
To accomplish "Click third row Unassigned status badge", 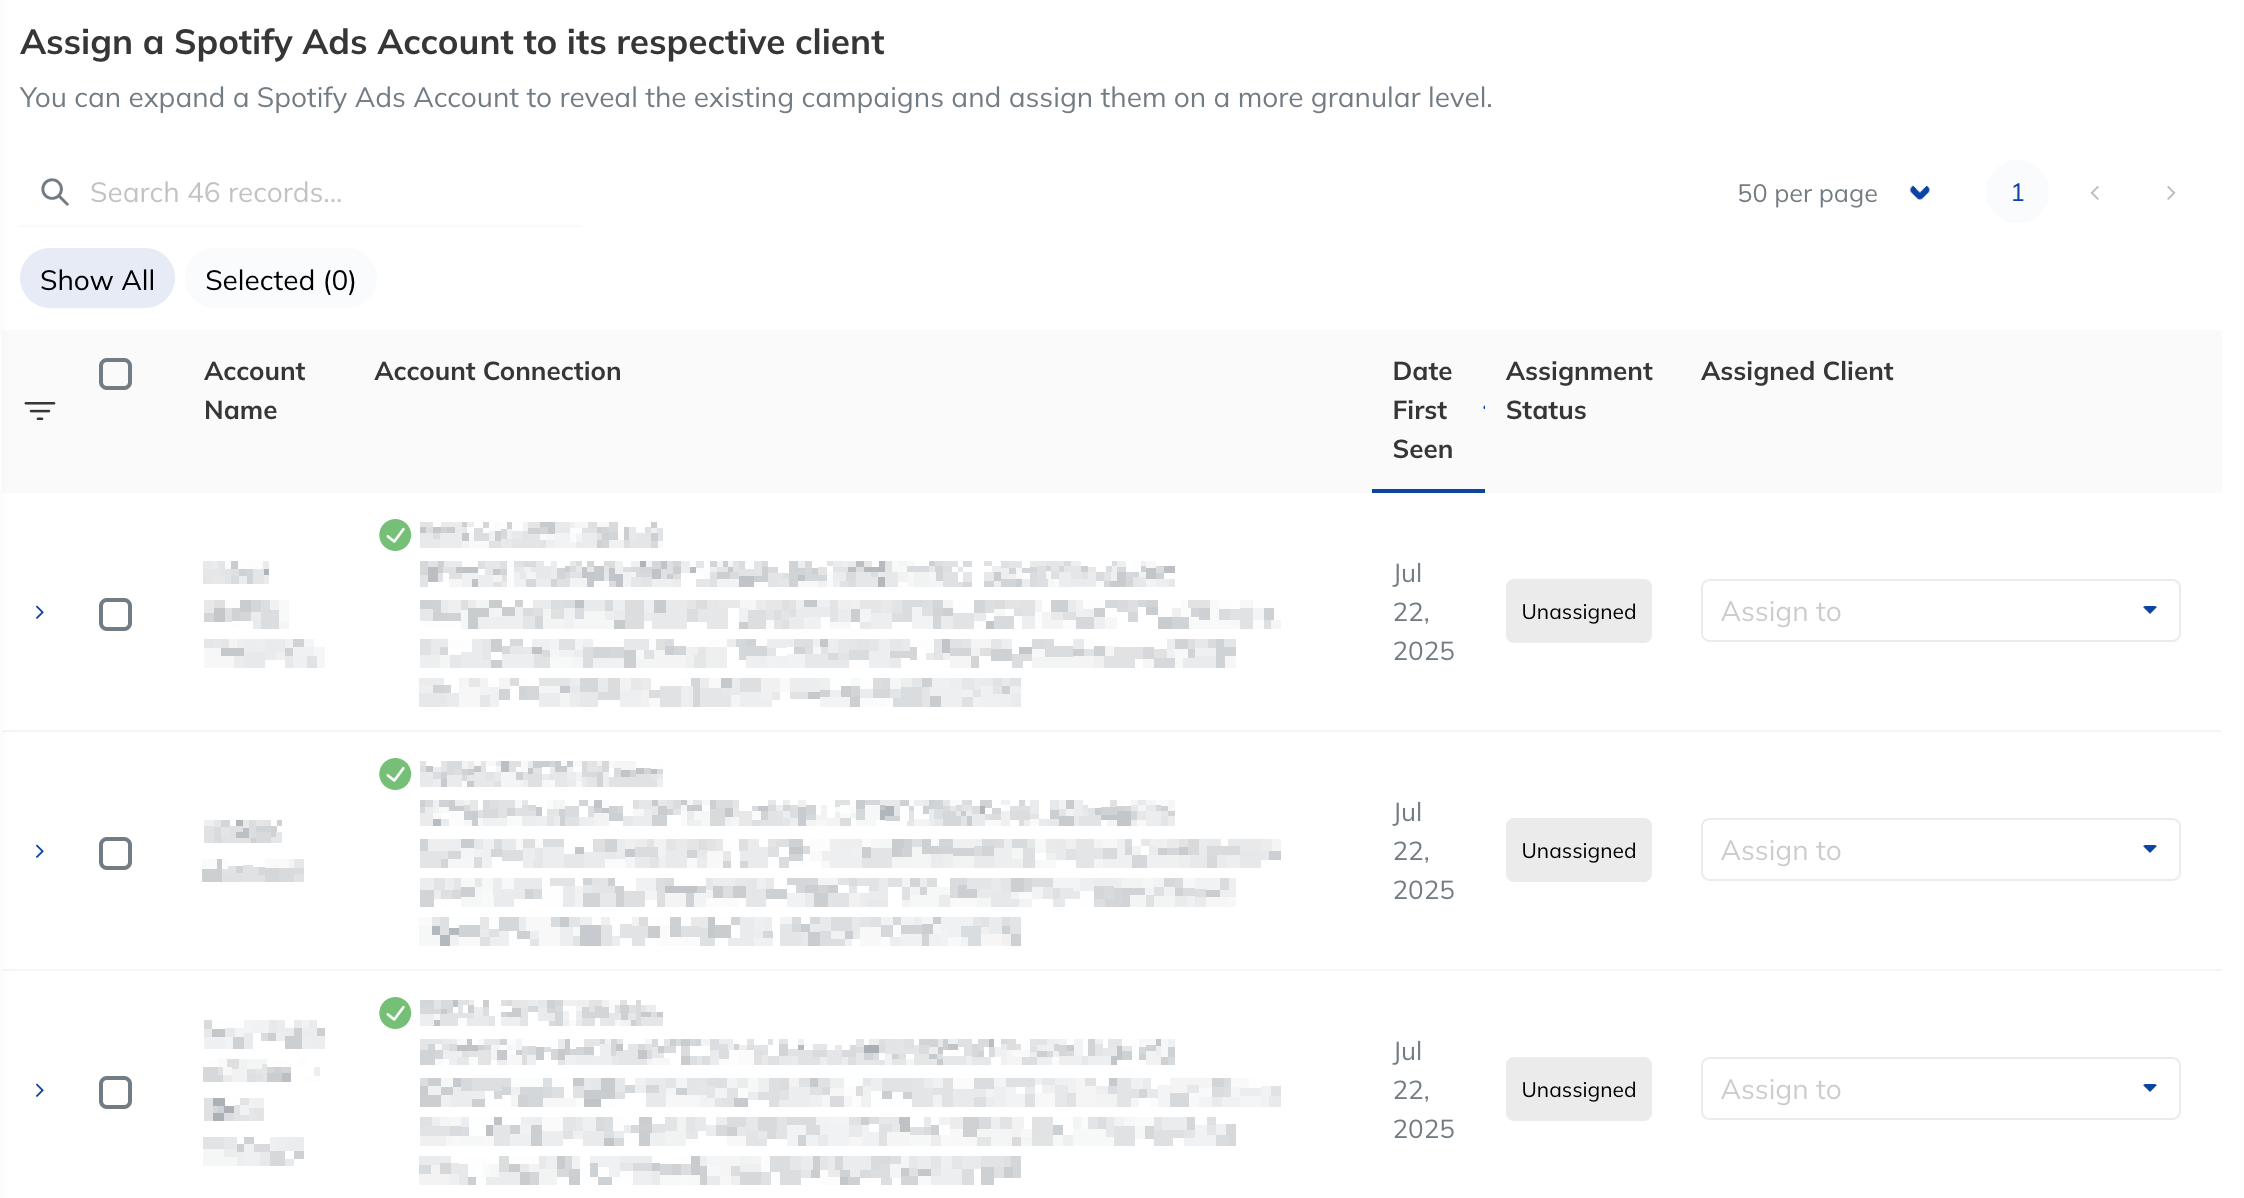I will coord(1579,1089).
